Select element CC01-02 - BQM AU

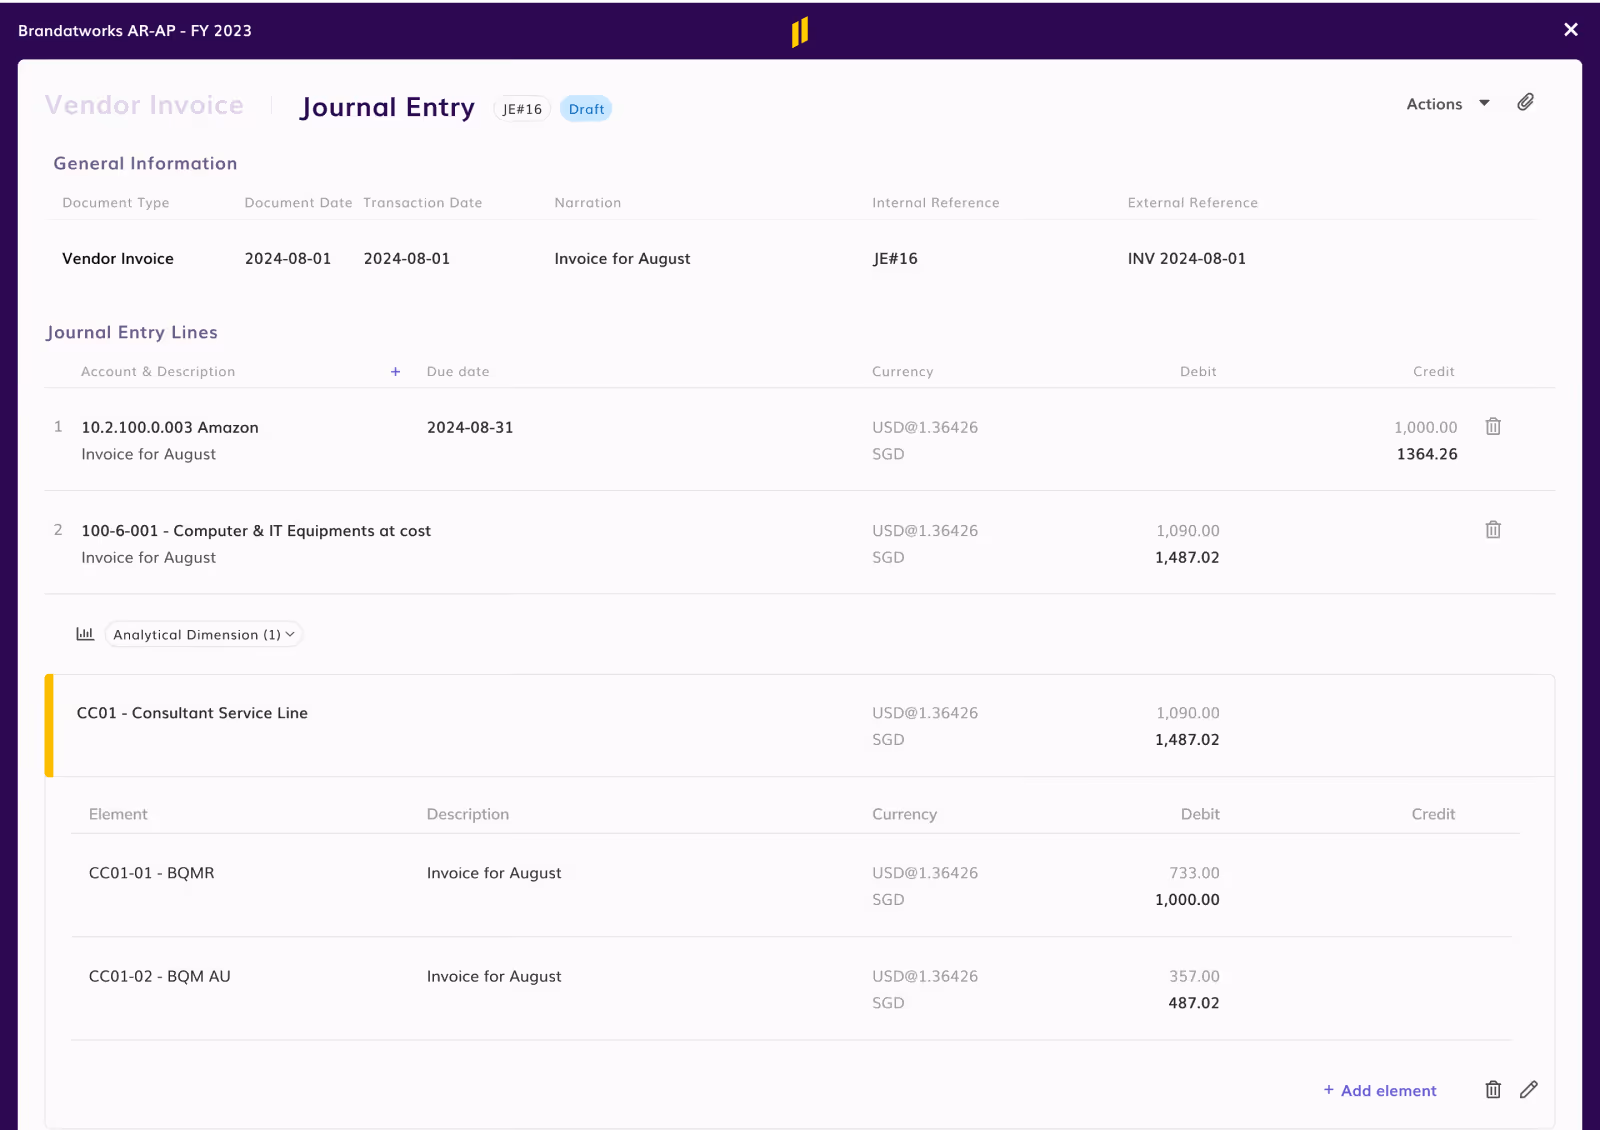[x=160, y=976]
